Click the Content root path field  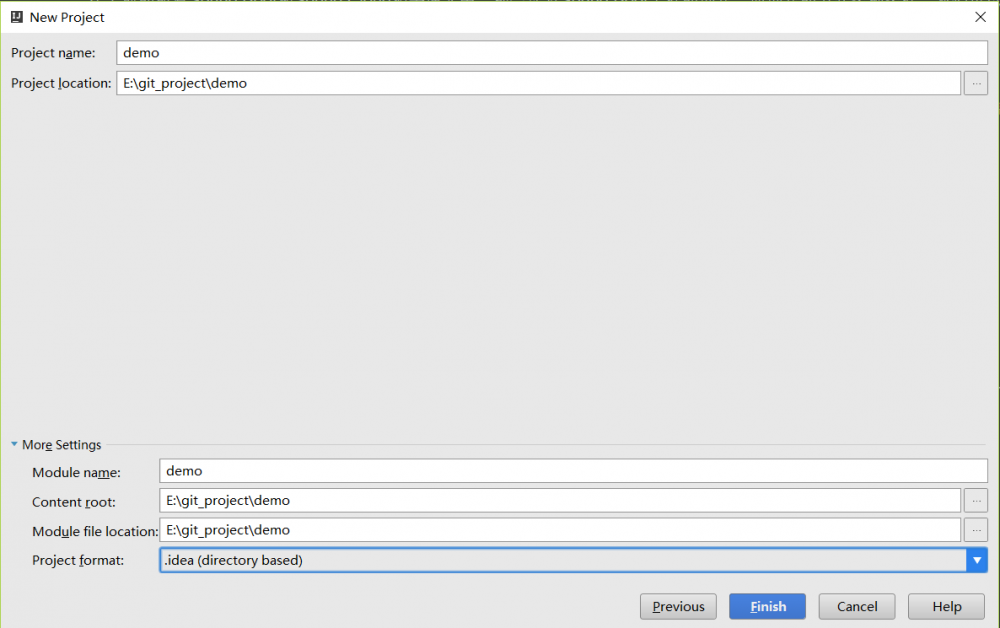click(400, 501)
